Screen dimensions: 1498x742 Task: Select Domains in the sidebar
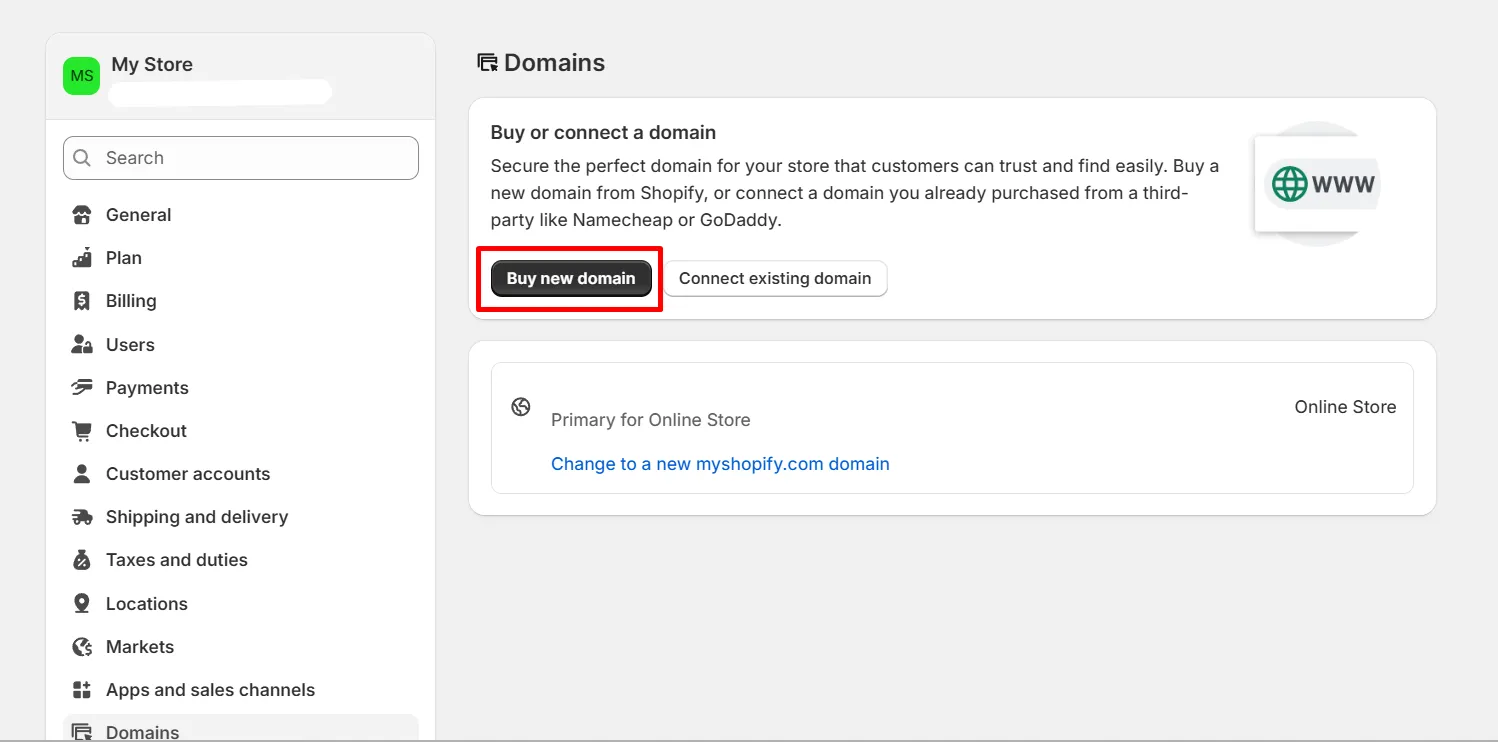point(241,729)
